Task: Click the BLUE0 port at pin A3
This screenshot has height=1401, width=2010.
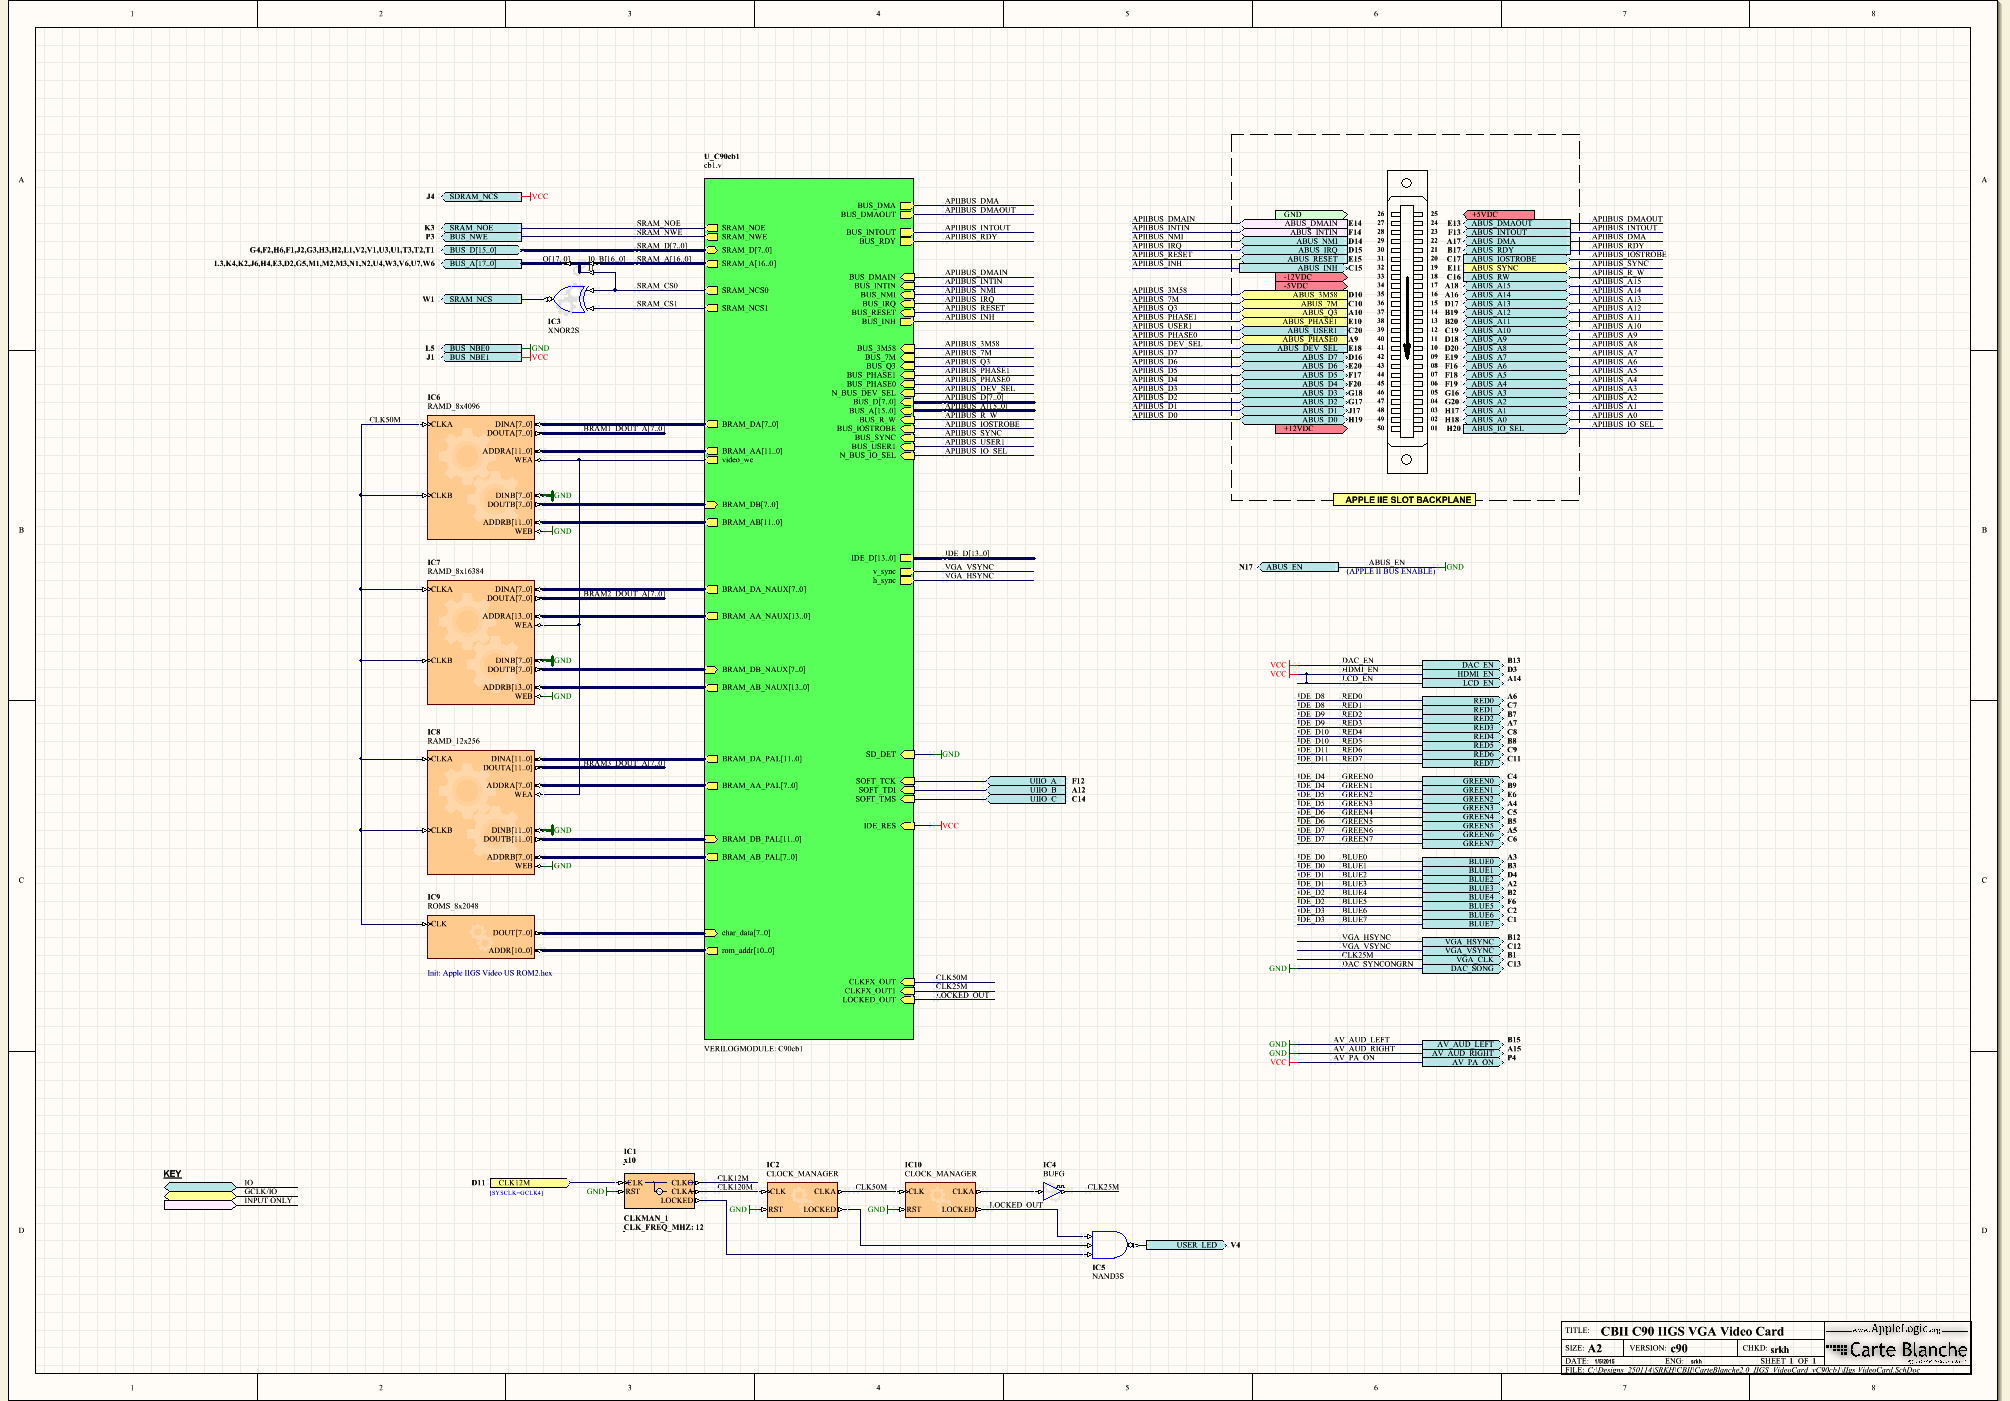Action: tap(1462, 861)
